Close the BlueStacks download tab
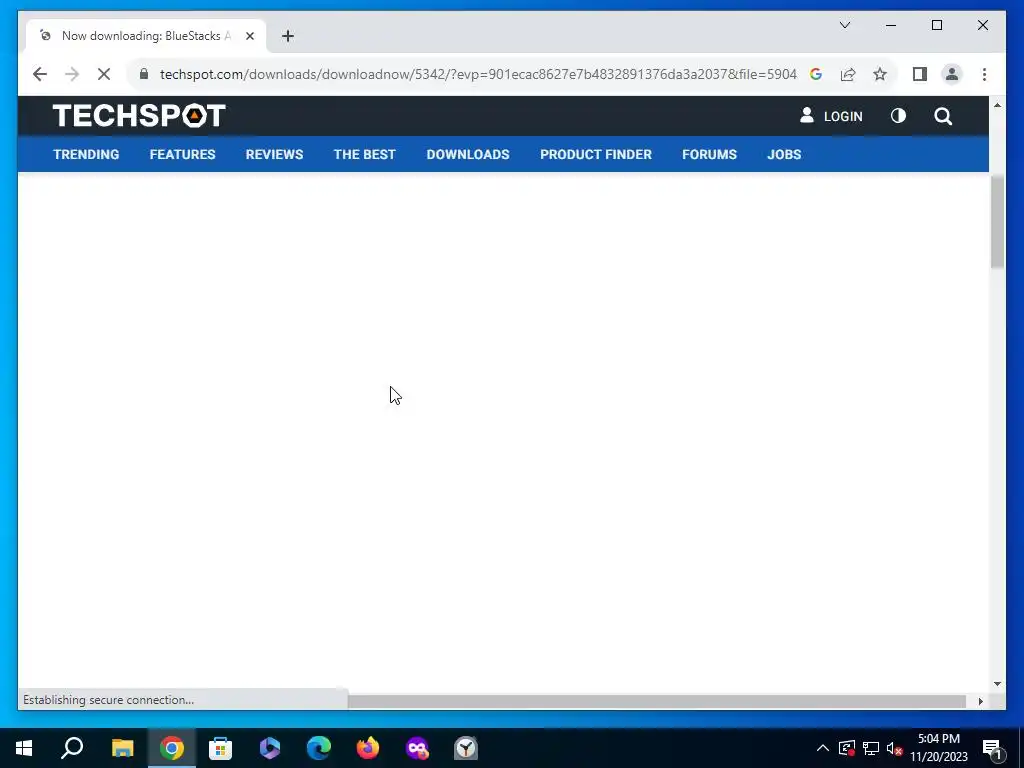Screen dimensions: 1024x768 coord(249,36)
